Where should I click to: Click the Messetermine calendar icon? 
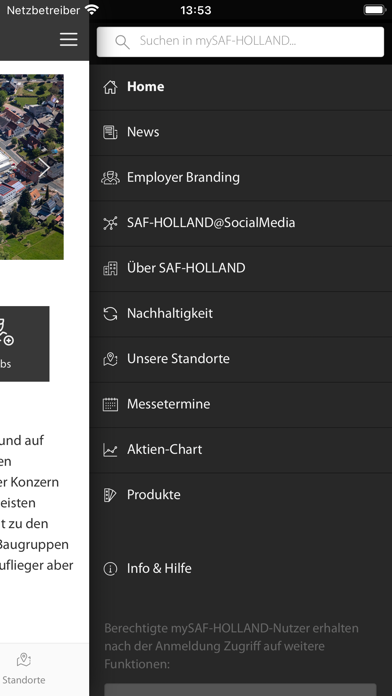point(110,404)
